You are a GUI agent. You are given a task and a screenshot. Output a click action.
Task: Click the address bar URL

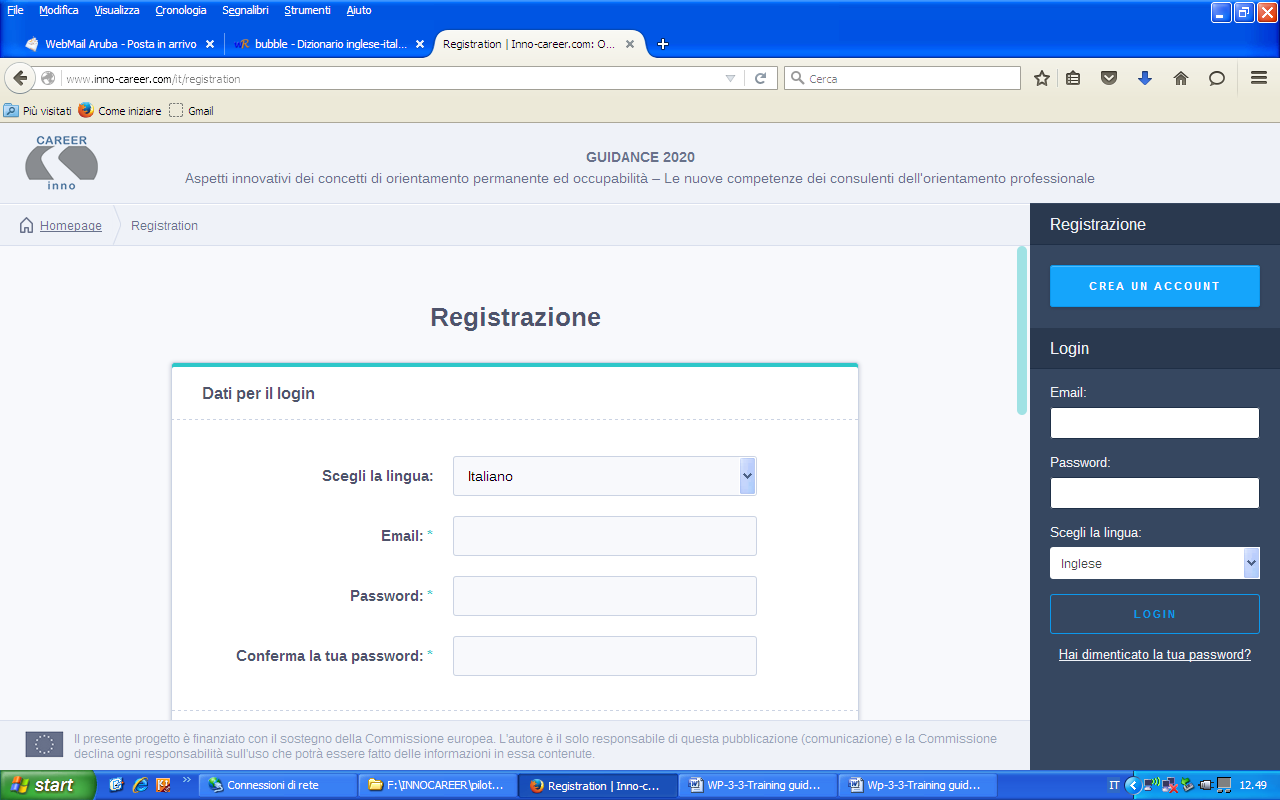(390, 78)
